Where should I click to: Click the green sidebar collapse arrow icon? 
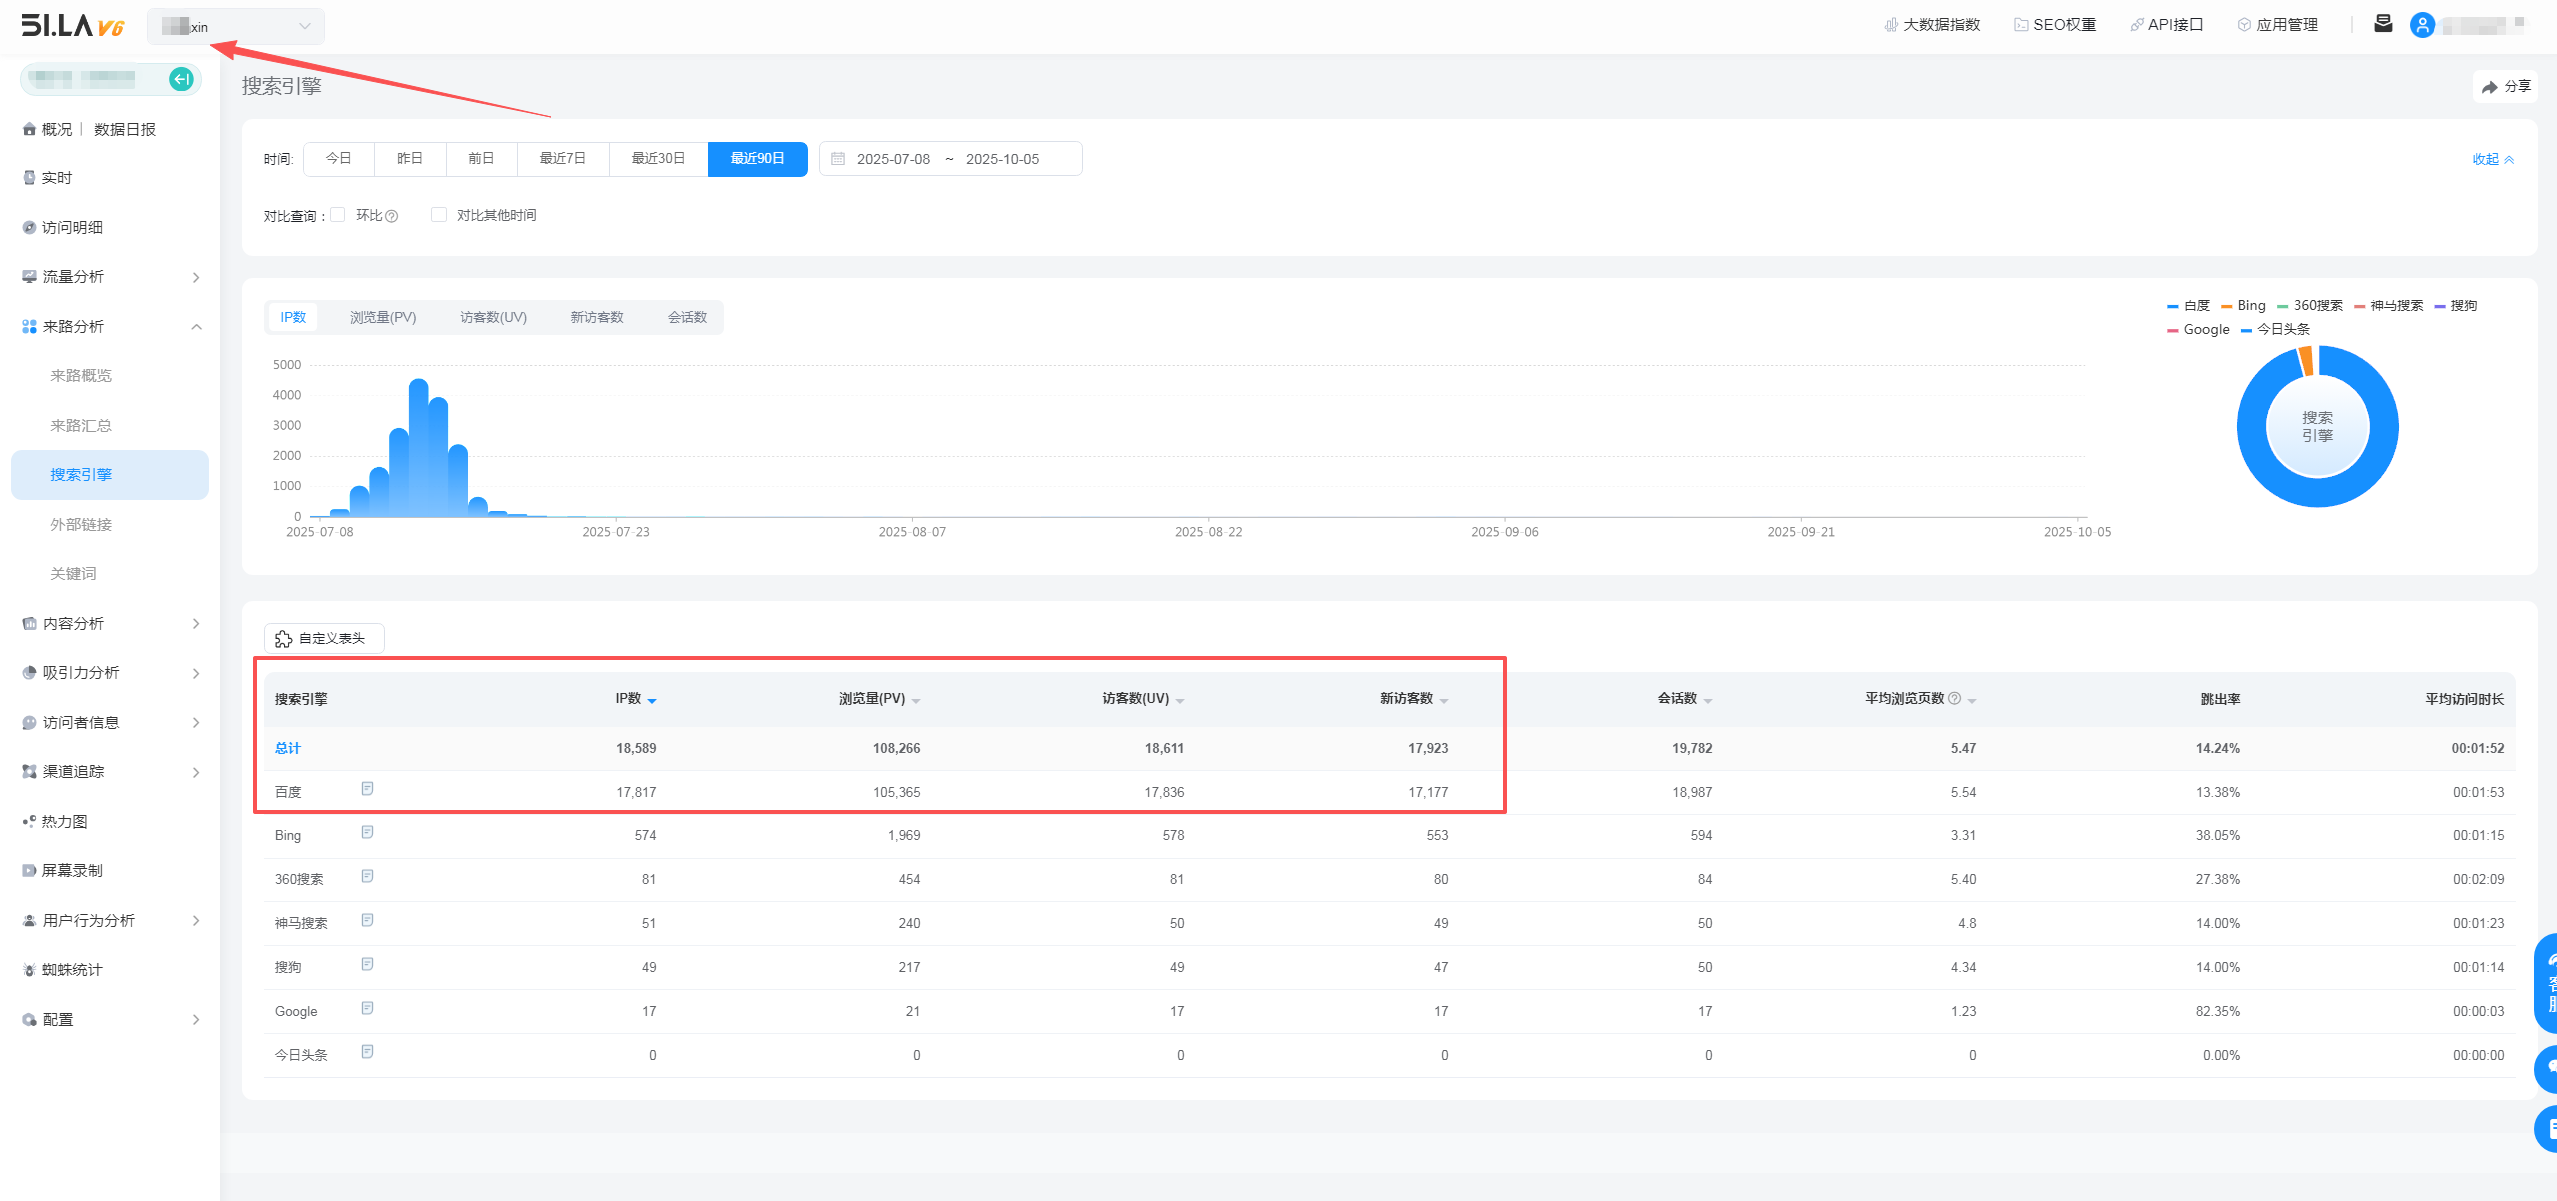pyautogui.click(x=181, y=79)
